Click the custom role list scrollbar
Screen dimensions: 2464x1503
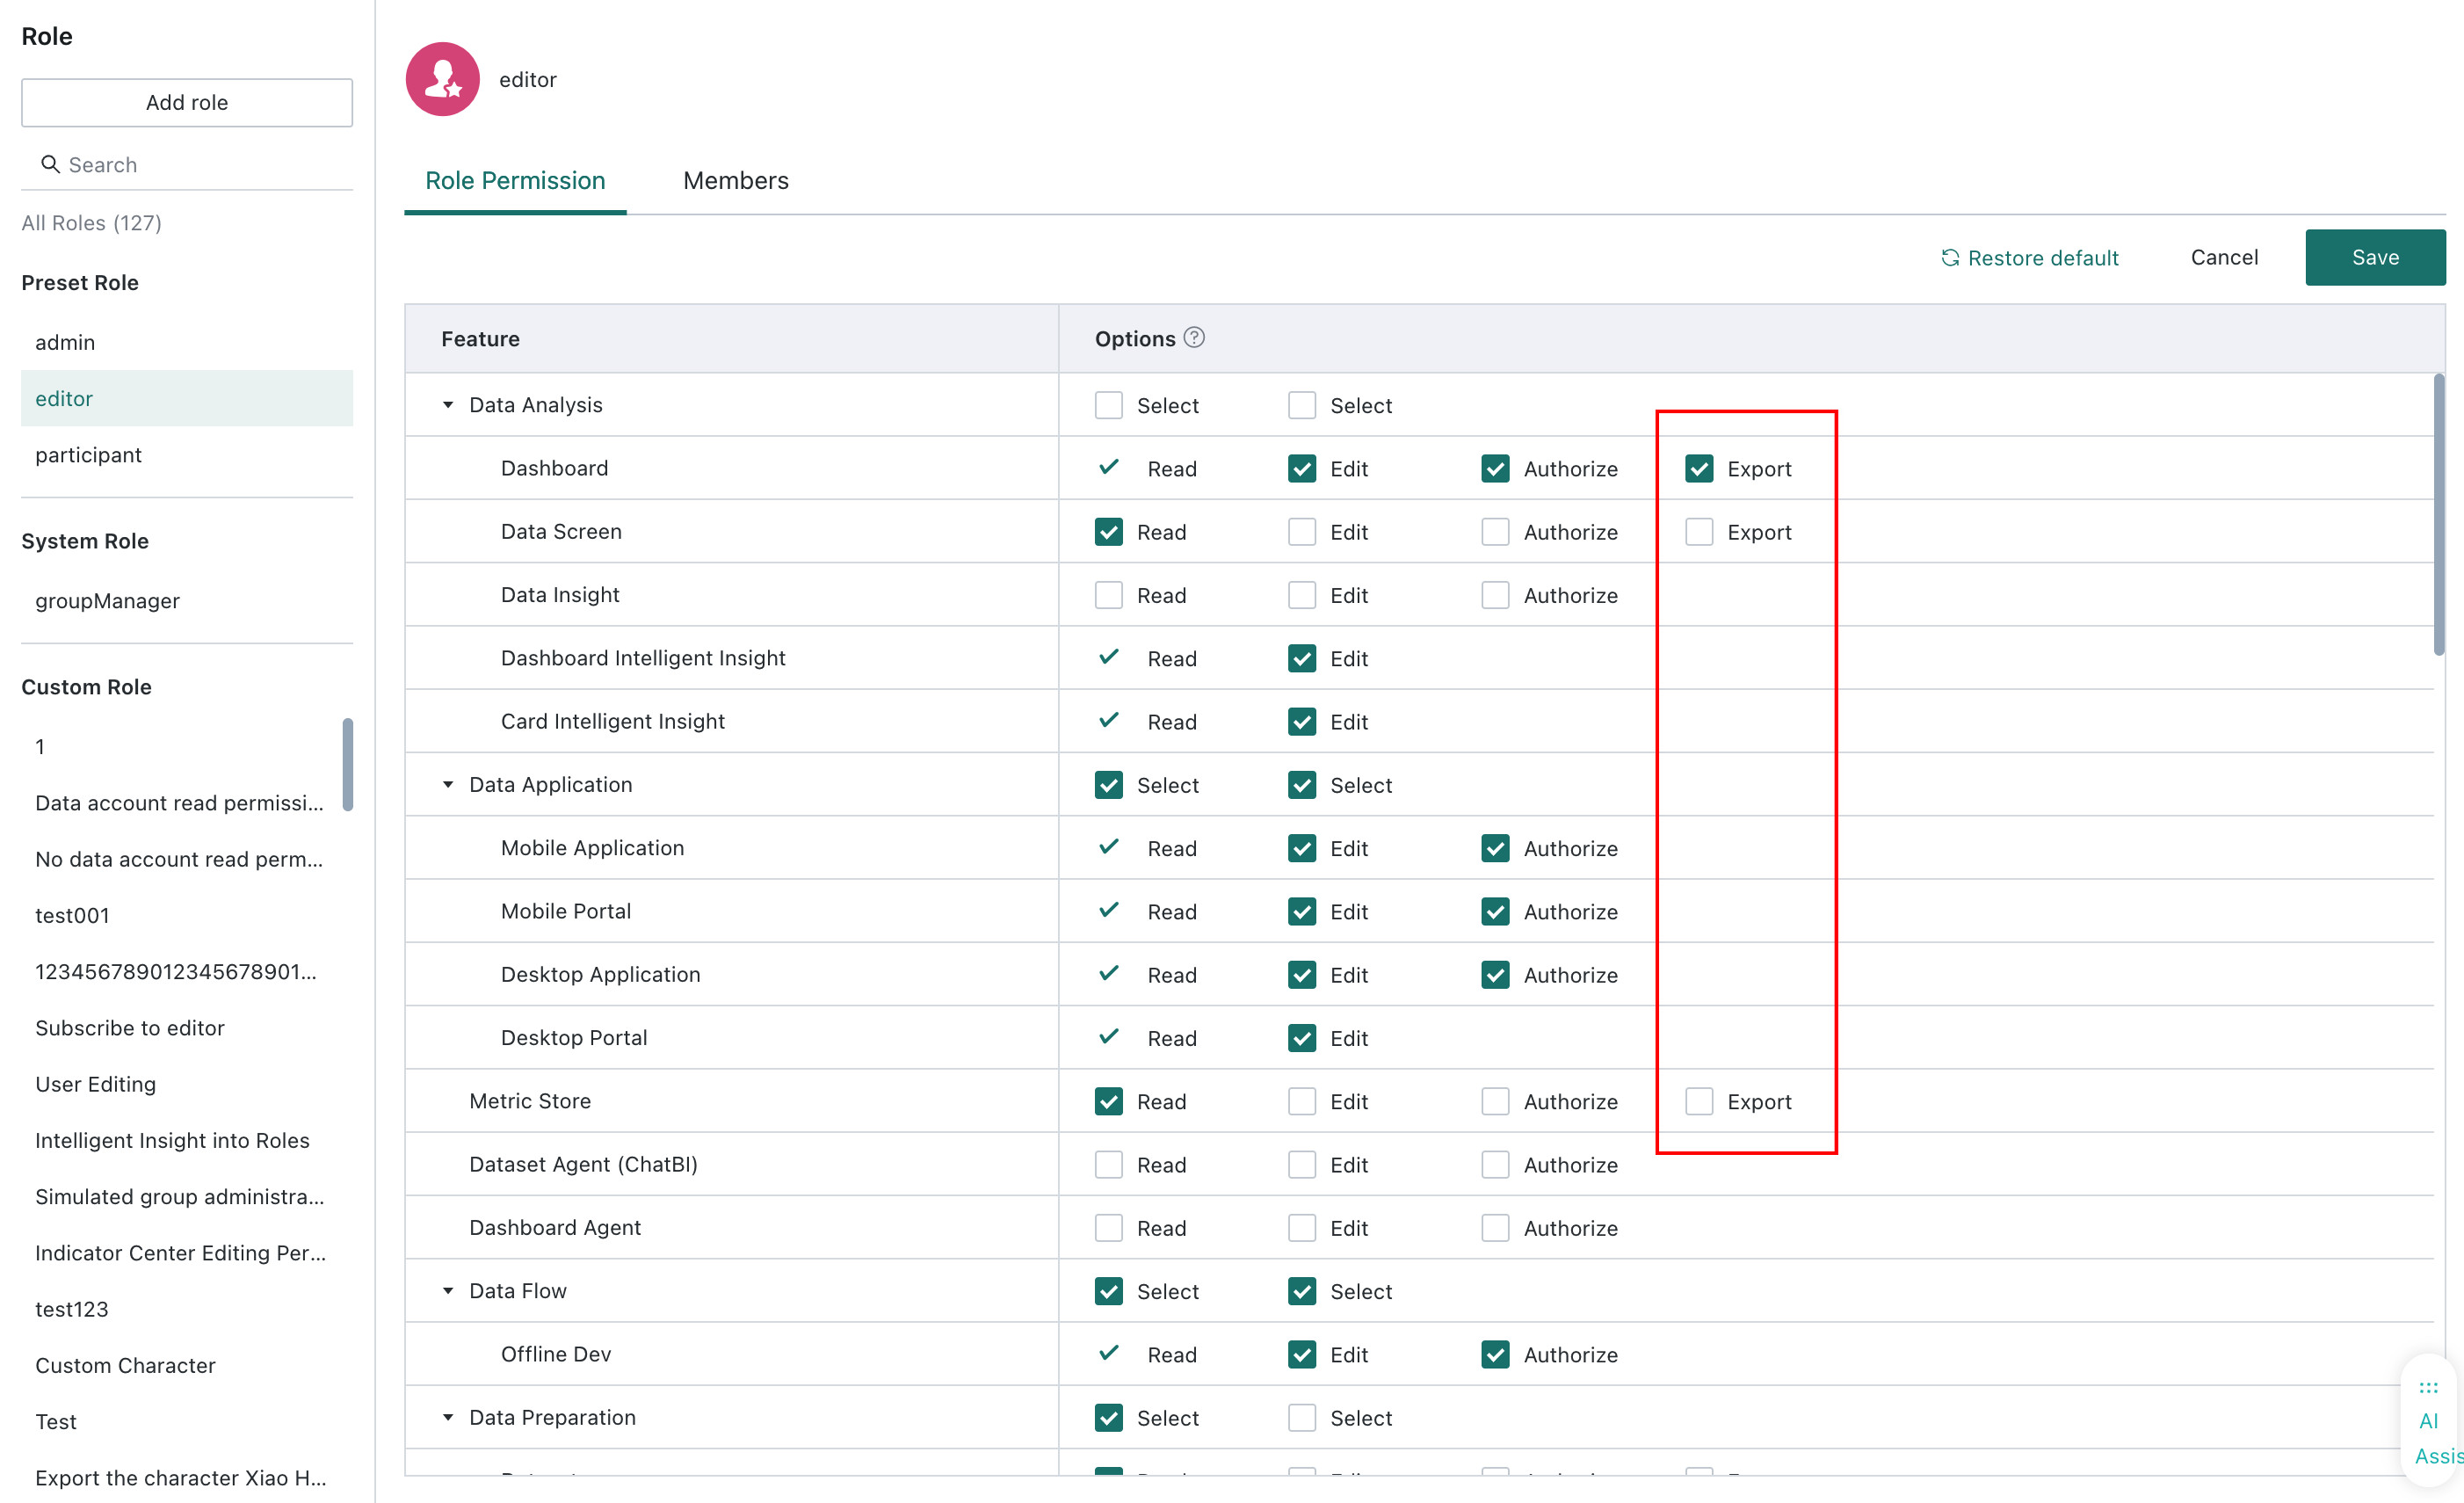coord(347,765)
